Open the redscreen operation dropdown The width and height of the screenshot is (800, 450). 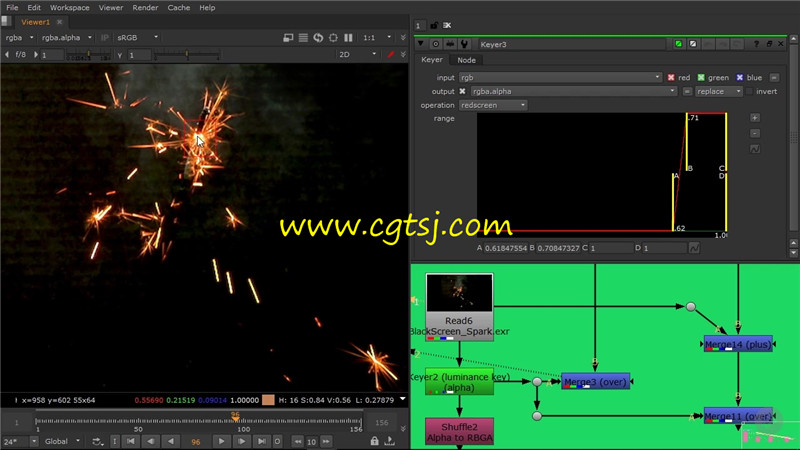click(x=493, y=105)
